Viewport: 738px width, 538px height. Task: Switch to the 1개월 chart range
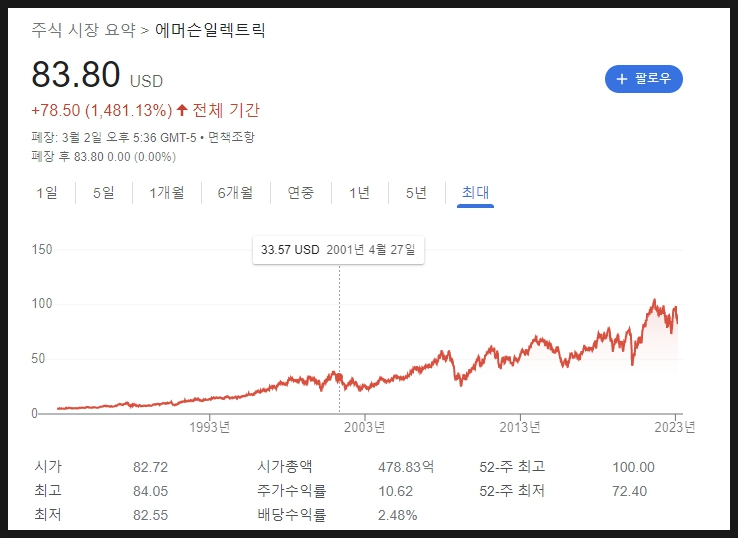click(167, 193)
